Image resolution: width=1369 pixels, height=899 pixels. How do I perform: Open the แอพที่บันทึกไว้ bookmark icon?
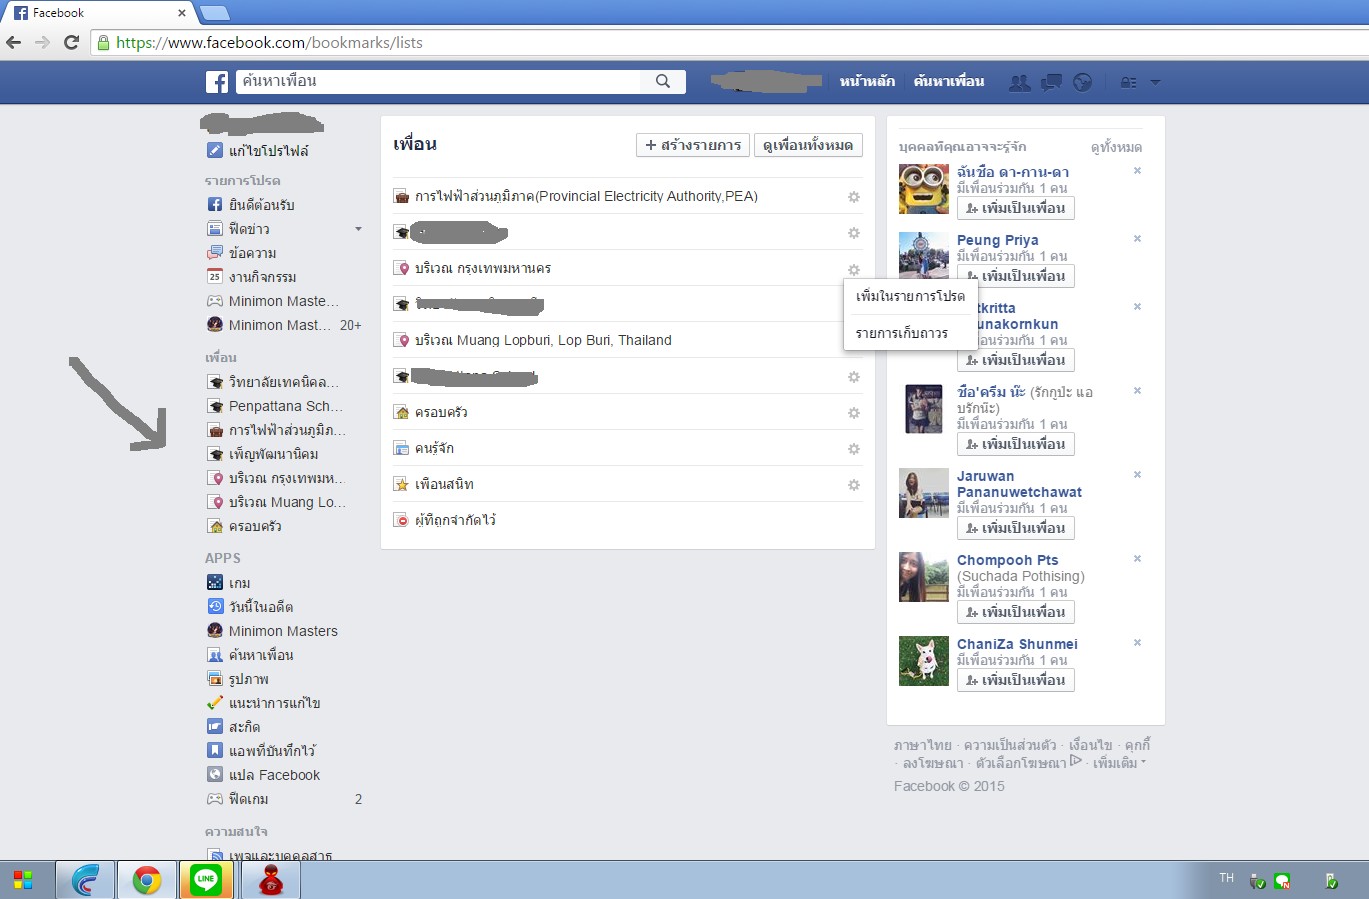[x=214, y=751]
